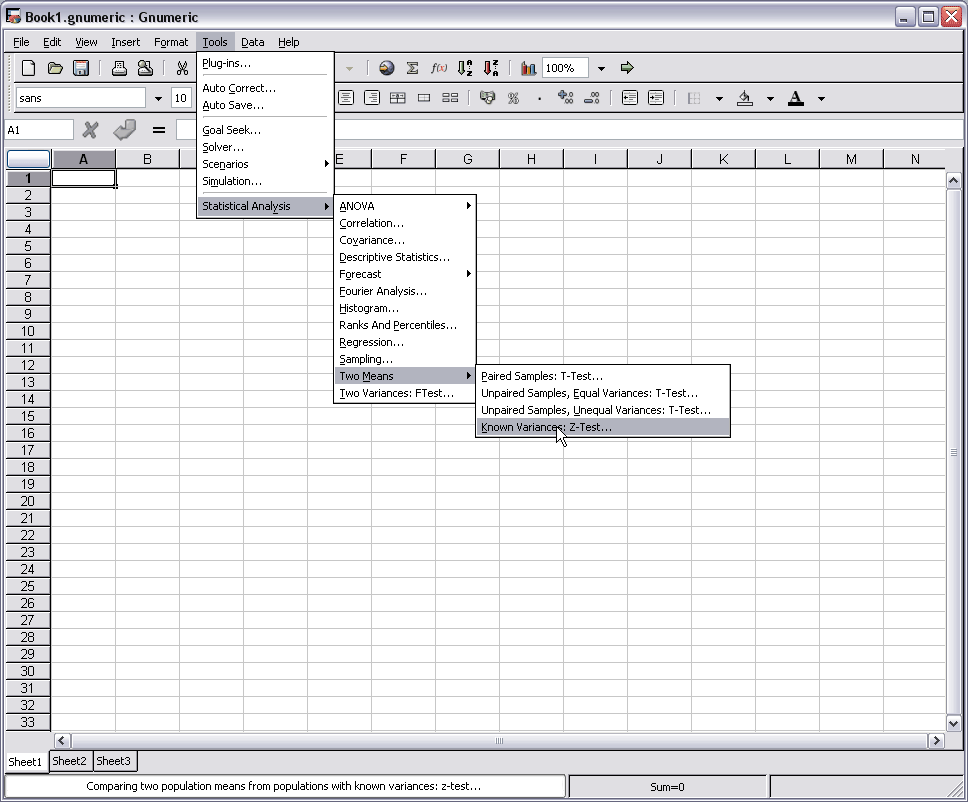
Task: Click the Sum function icon
Action: [412, 68]
